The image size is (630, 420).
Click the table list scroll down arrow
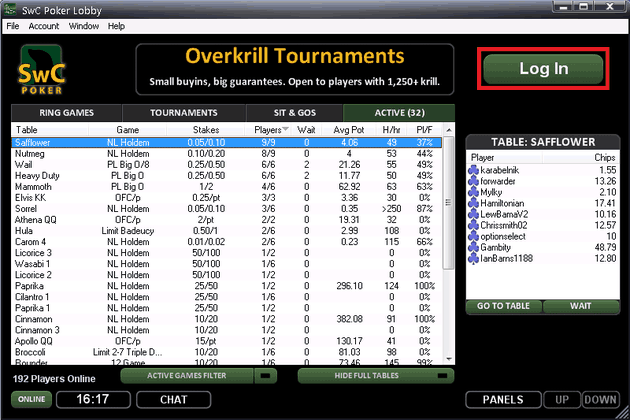point(449,359)
